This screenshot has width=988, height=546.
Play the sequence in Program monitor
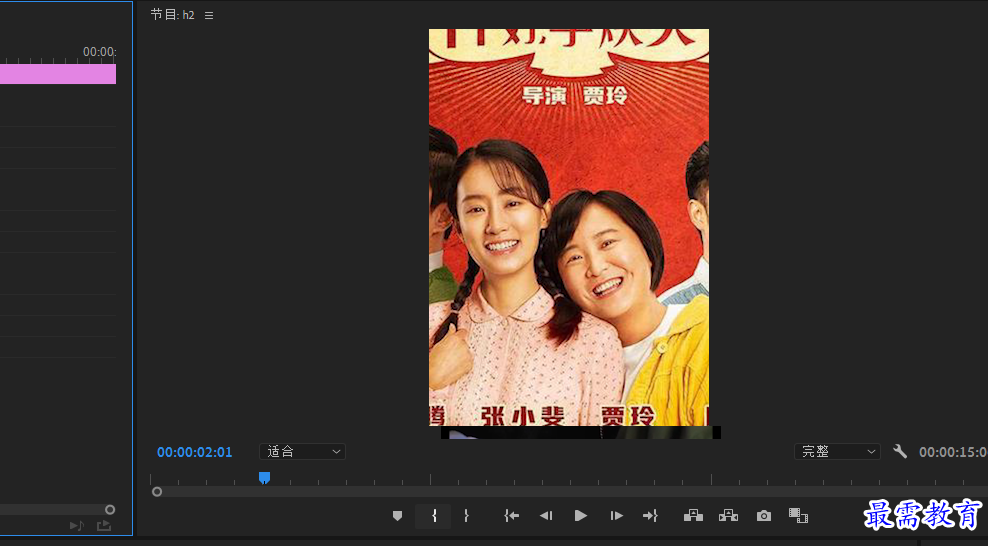581,516
